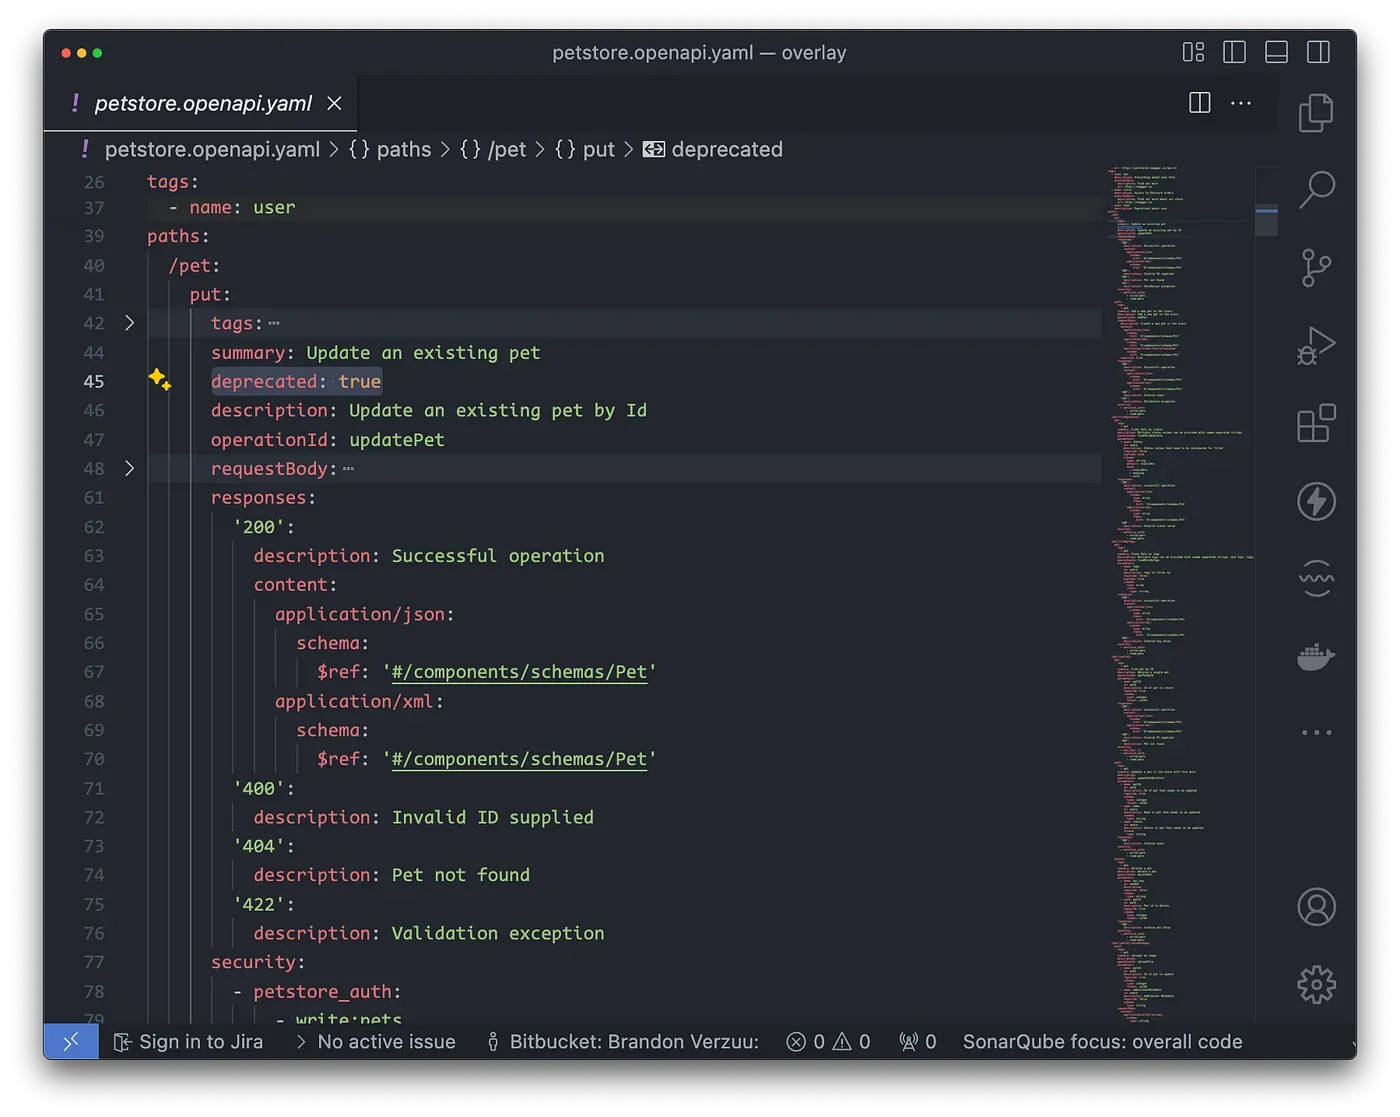Open the Search view in the activity bar
Image resolution: width=1400 pixels, height=1117 pixels.
tap(1317, 189)
